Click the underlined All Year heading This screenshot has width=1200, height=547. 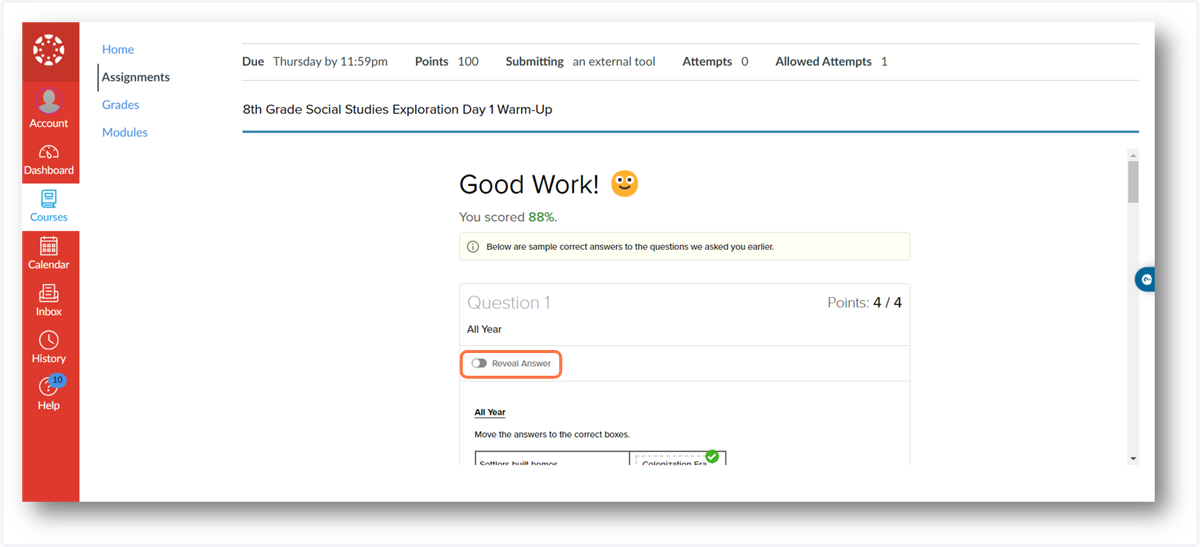[x=490, y=412]
